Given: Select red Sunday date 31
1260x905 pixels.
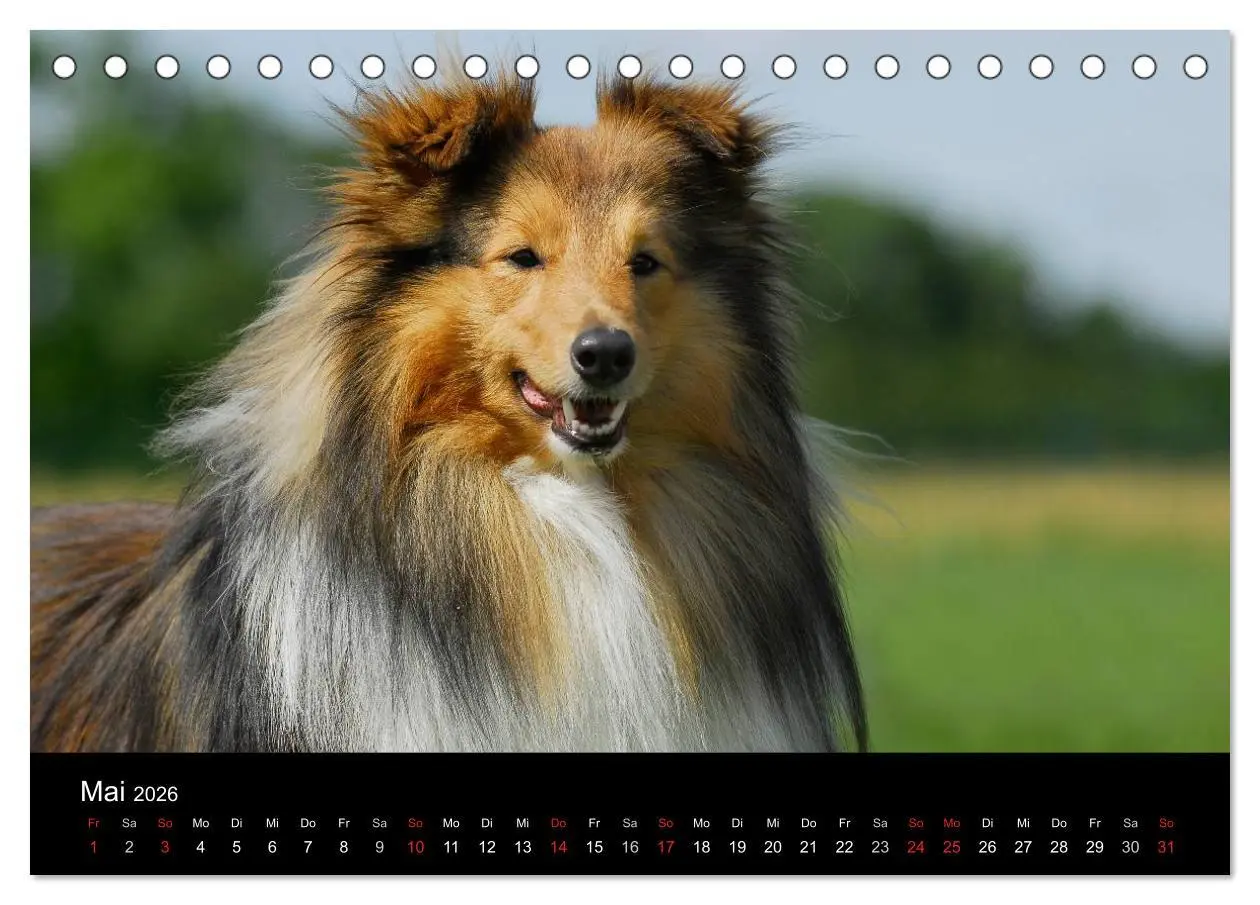Looking at the screenshot, I should coord(1166,847).
